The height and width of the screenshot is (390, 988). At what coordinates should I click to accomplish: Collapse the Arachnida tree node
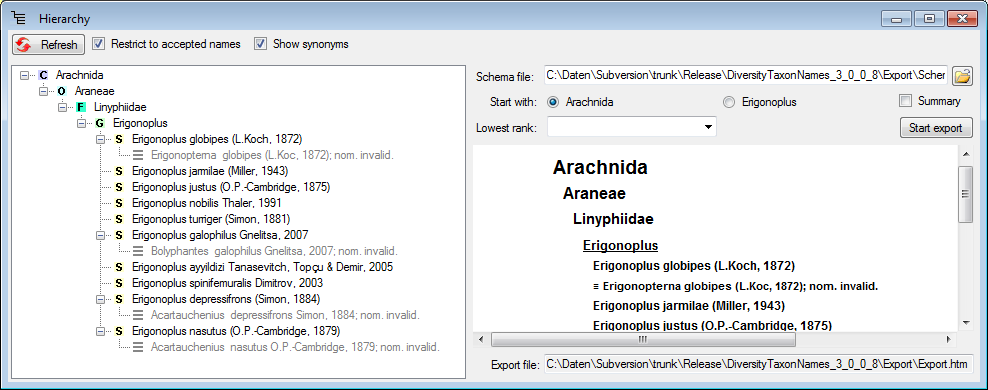point(24,75)
